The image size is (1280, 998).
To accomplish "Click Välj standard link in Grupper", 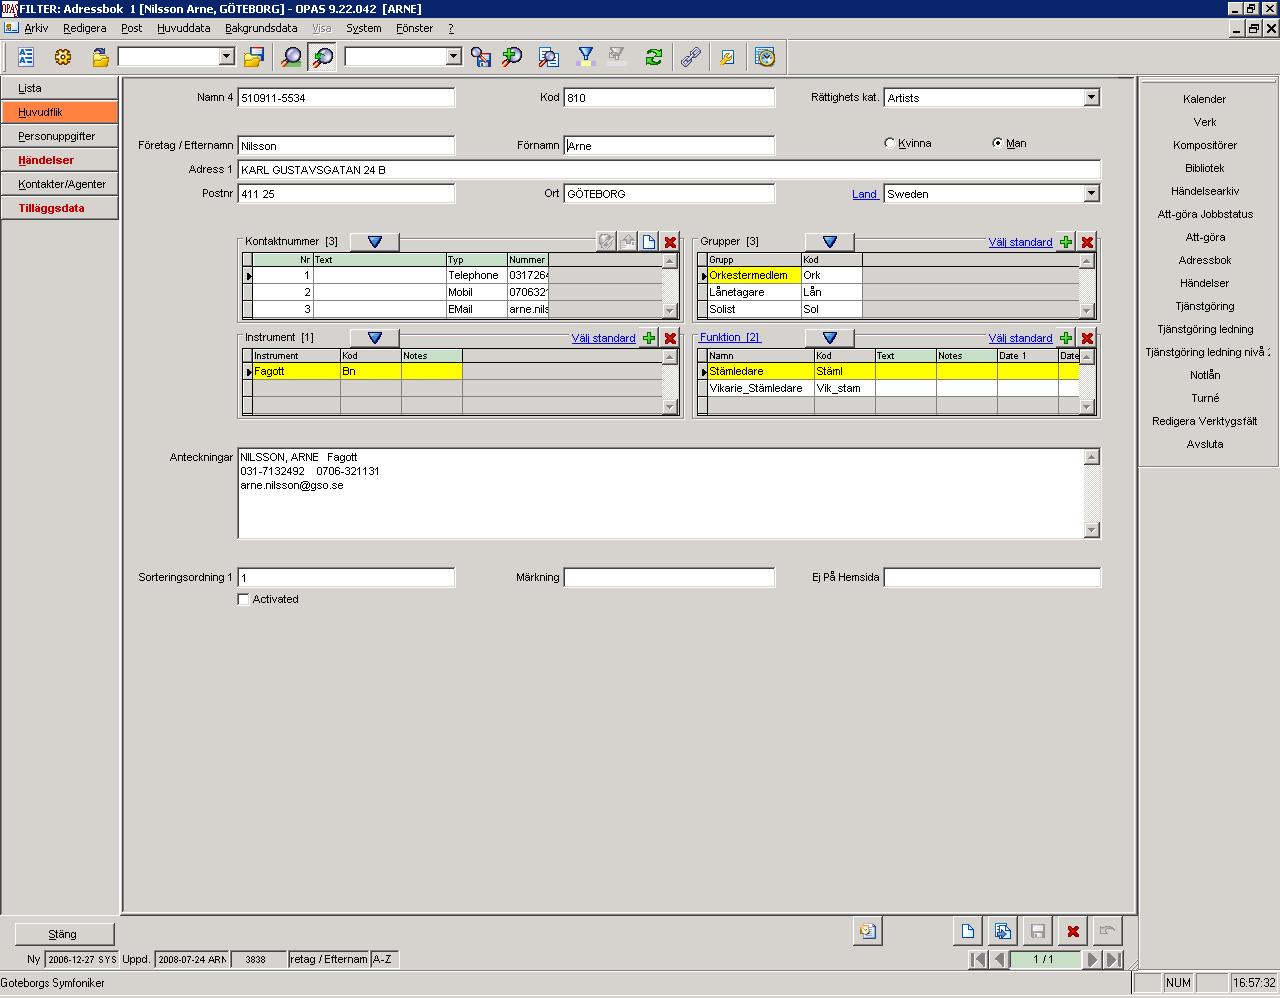I will point(1020,242).
